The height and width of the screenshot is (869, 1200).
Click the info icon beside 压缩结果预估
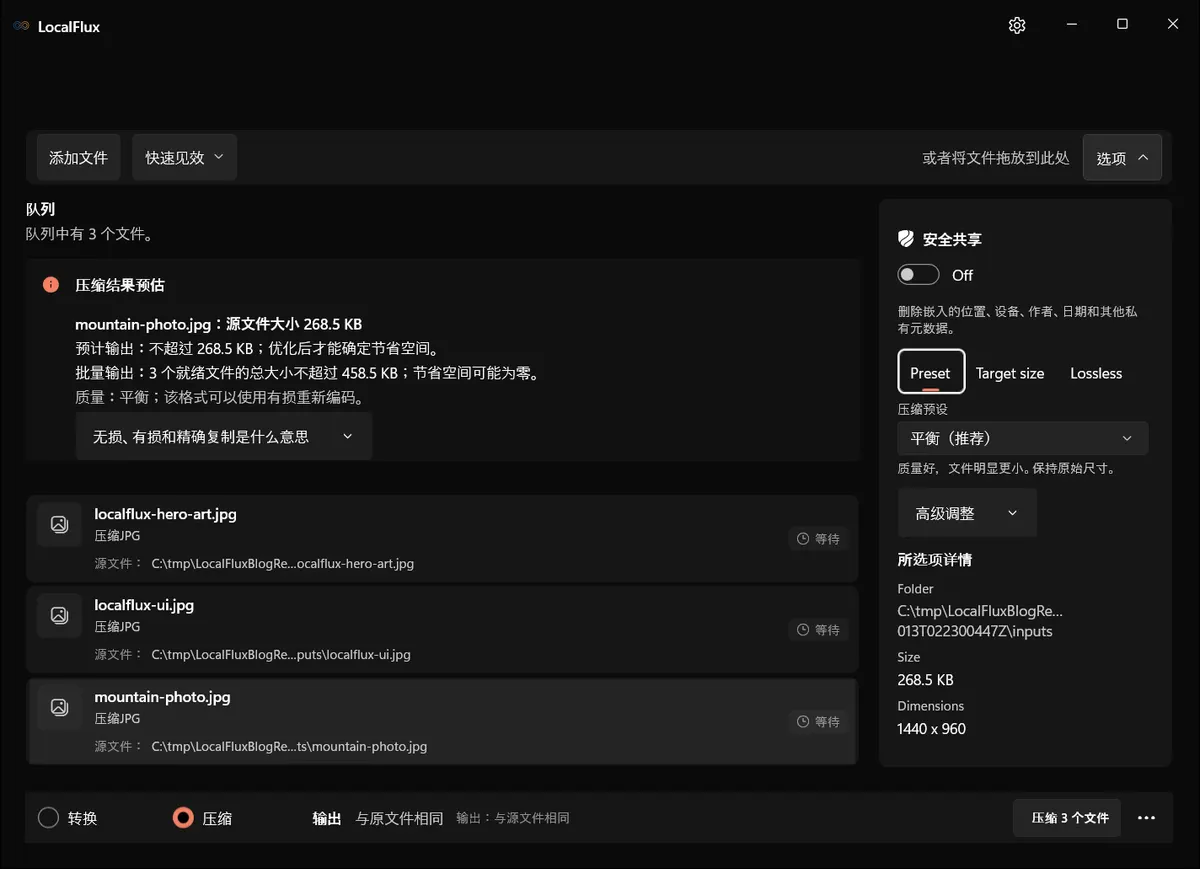[51, 285]
